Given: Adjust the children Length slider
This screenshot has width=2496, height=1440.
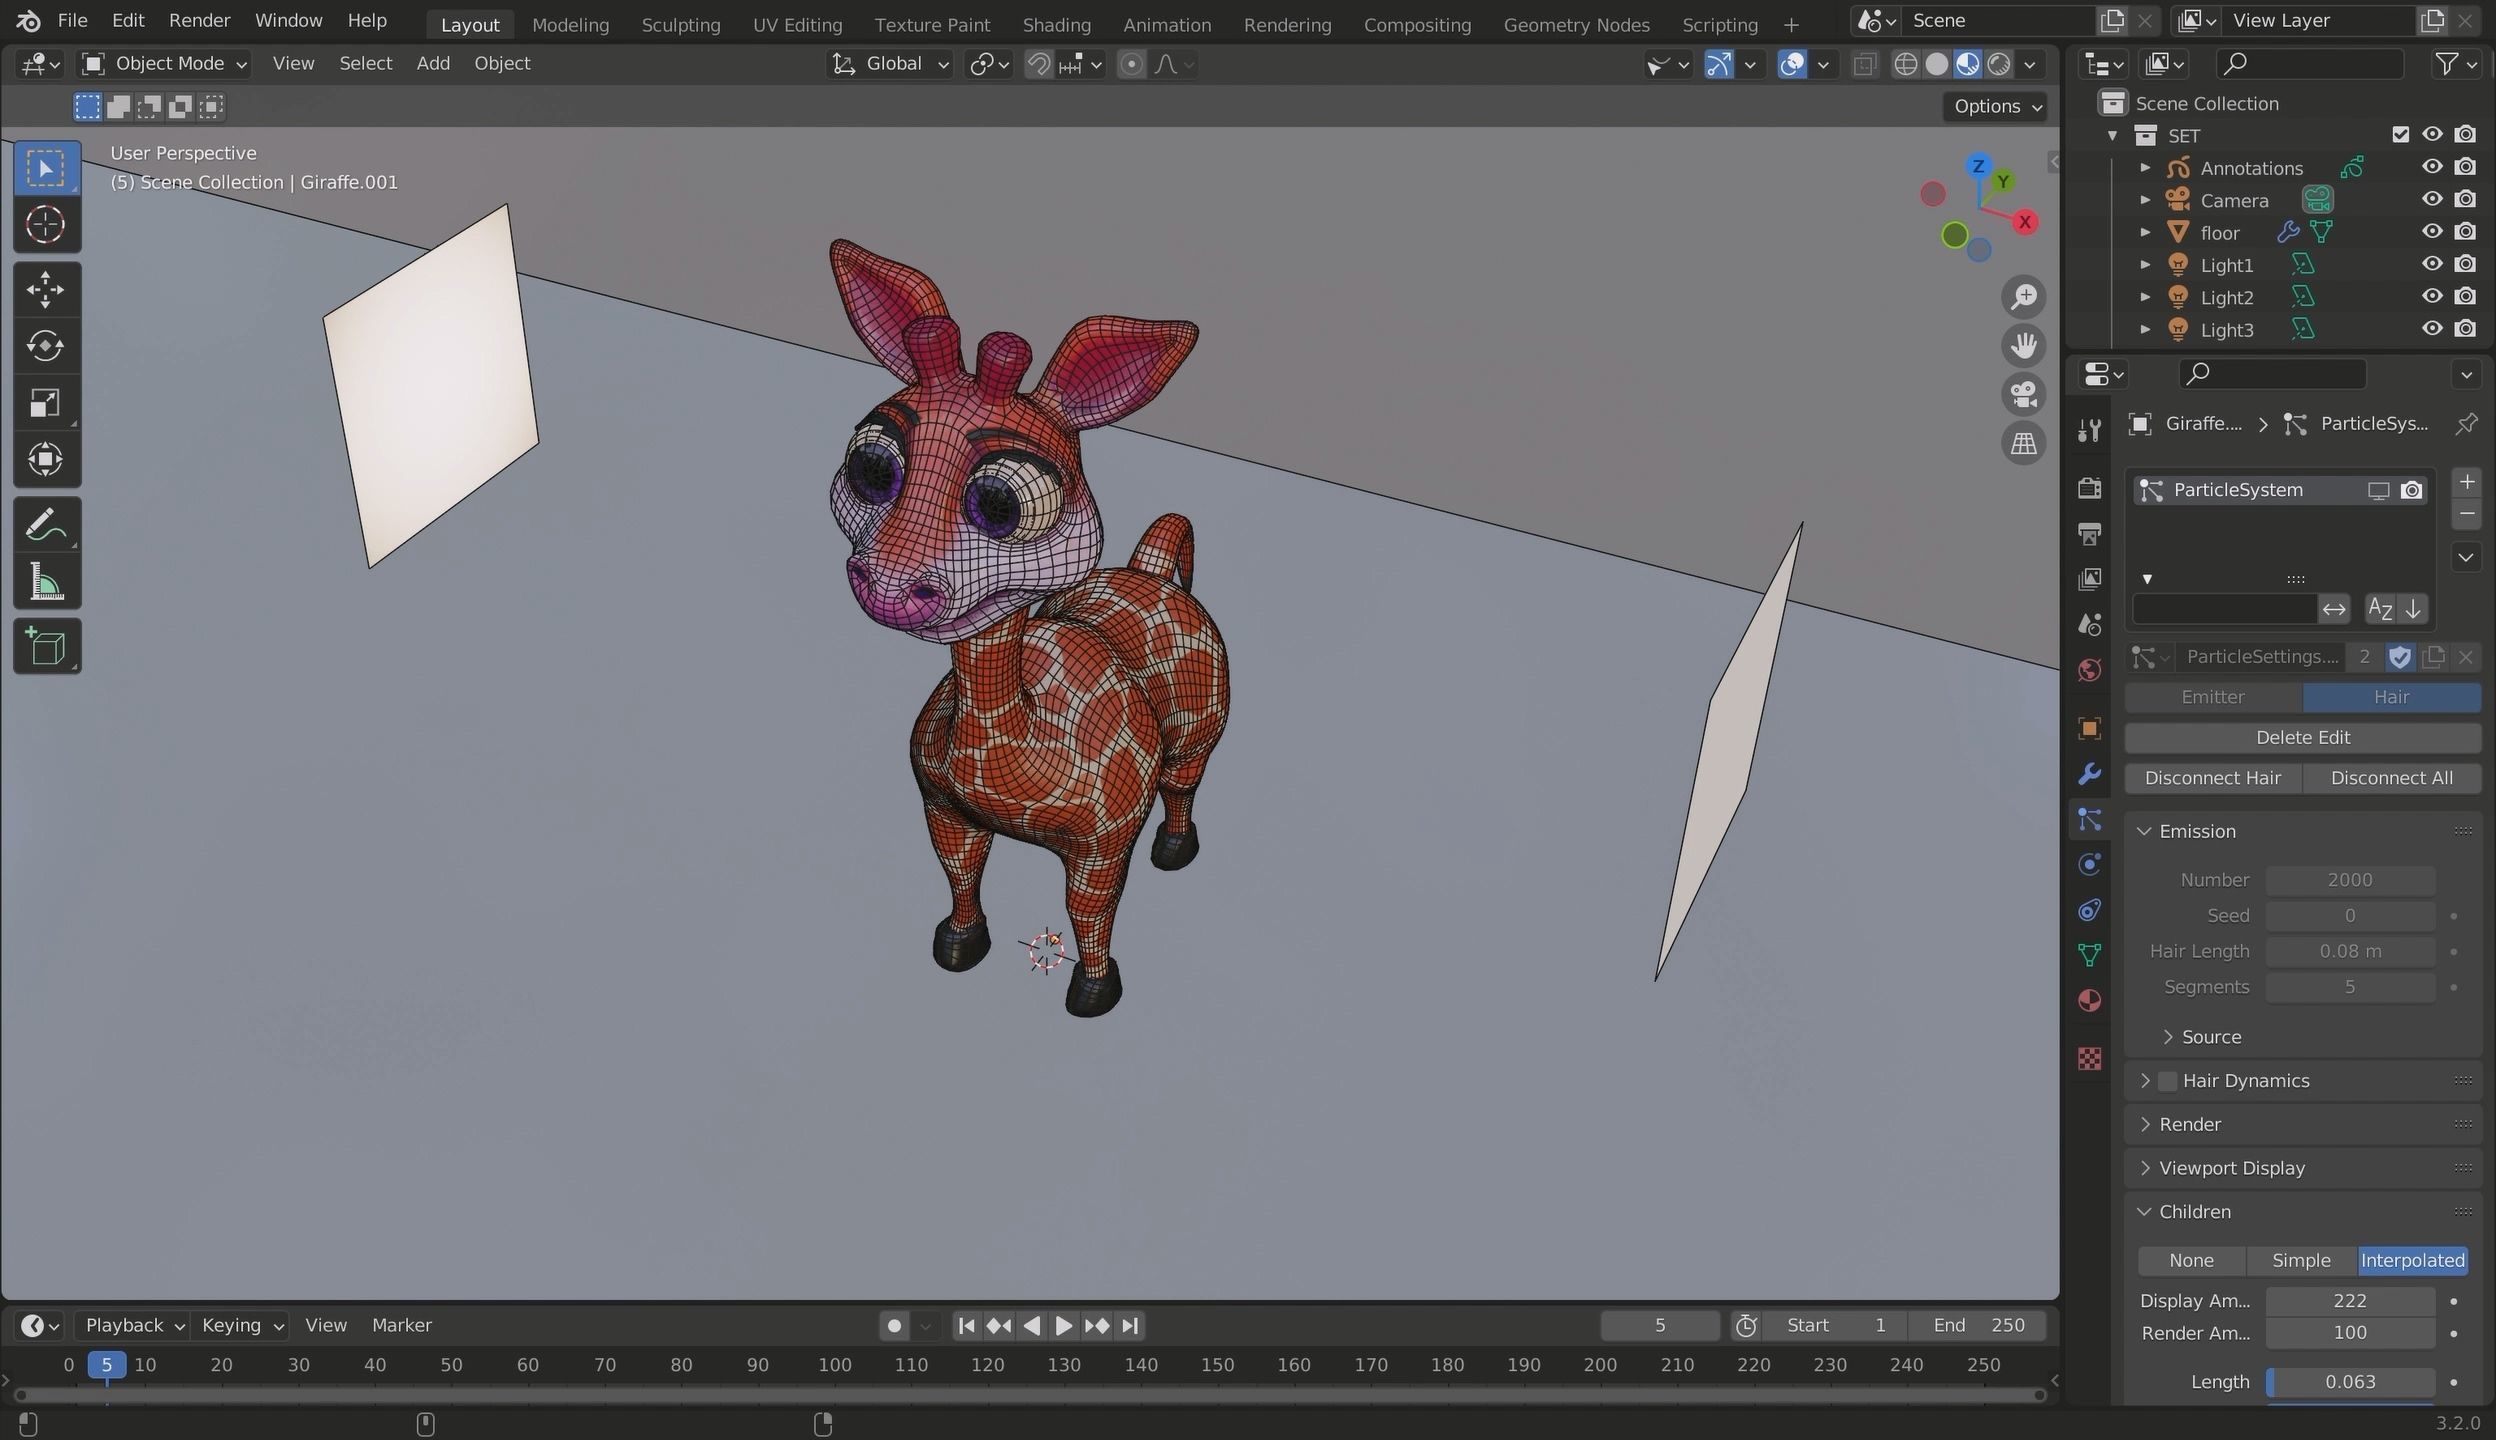Looking at the screenshot, I should tap(2350, 1382).
